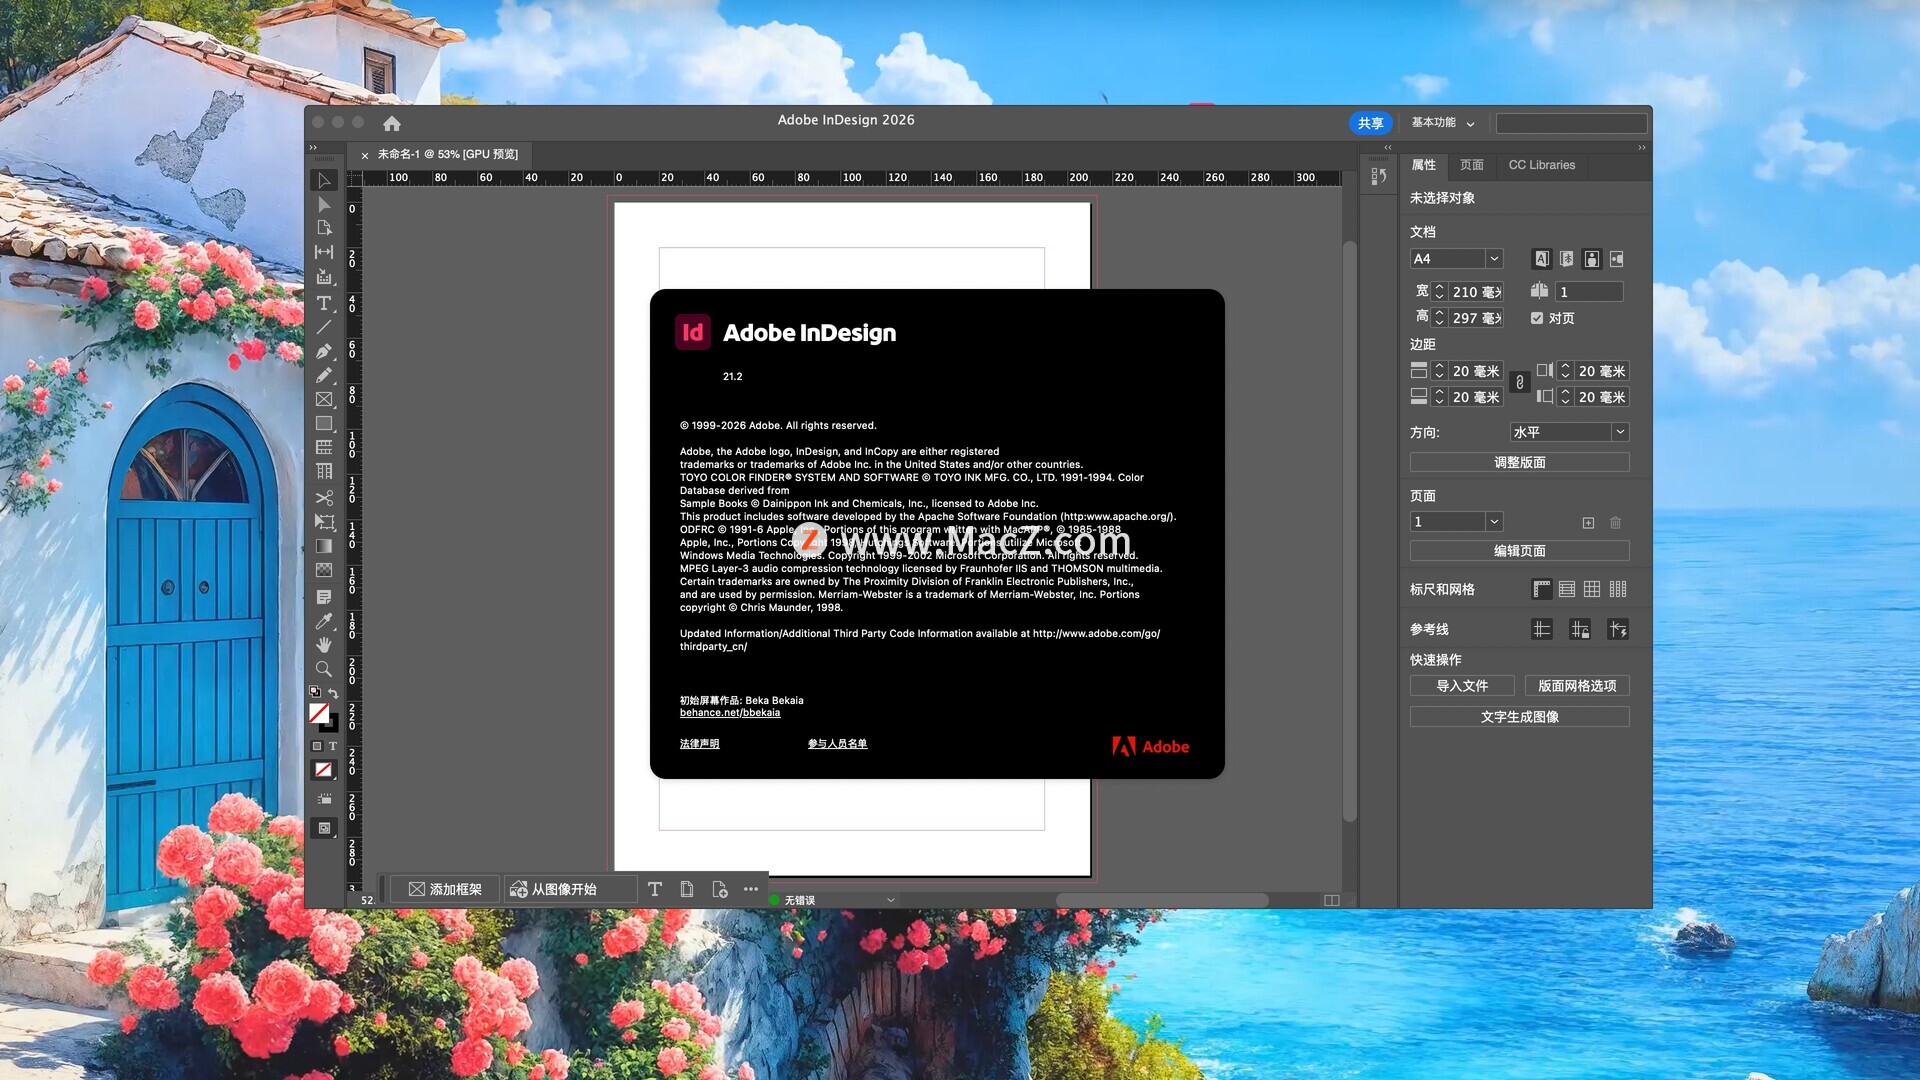The width and height of the screenshot is (1920, 1080).
Task: Click the fill color swatch in toolbar
Action: (319, 713)
